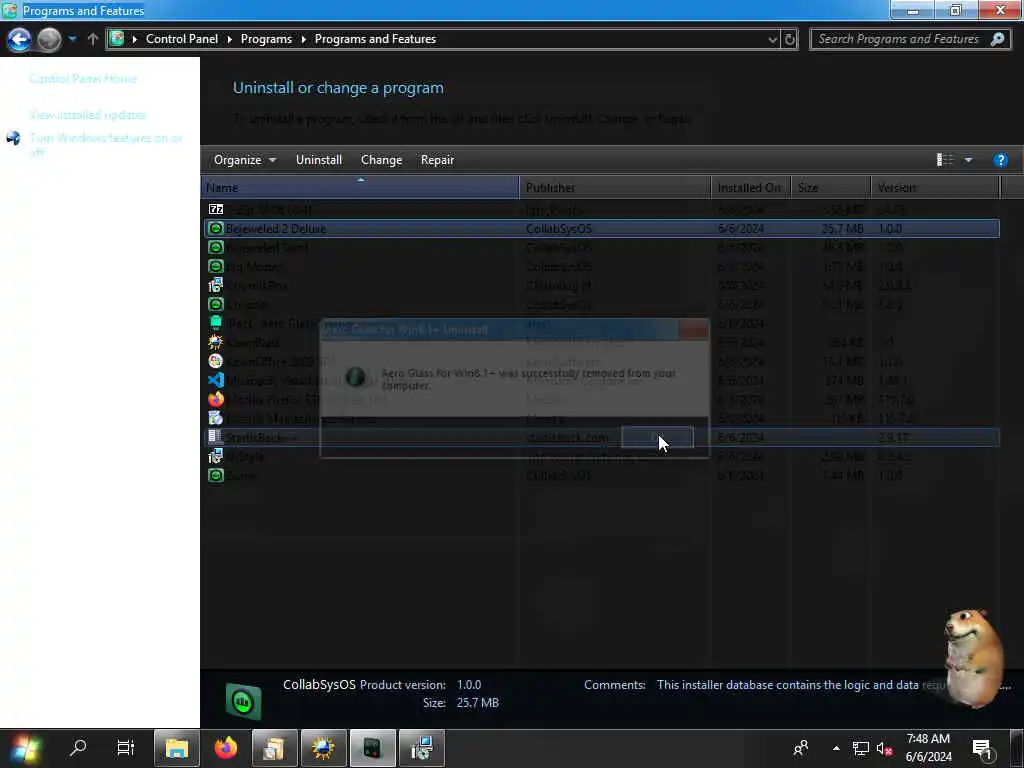This screenshot has height=768, width=1024.
Task: Sort by the Size column header
Action: point(831,187)
